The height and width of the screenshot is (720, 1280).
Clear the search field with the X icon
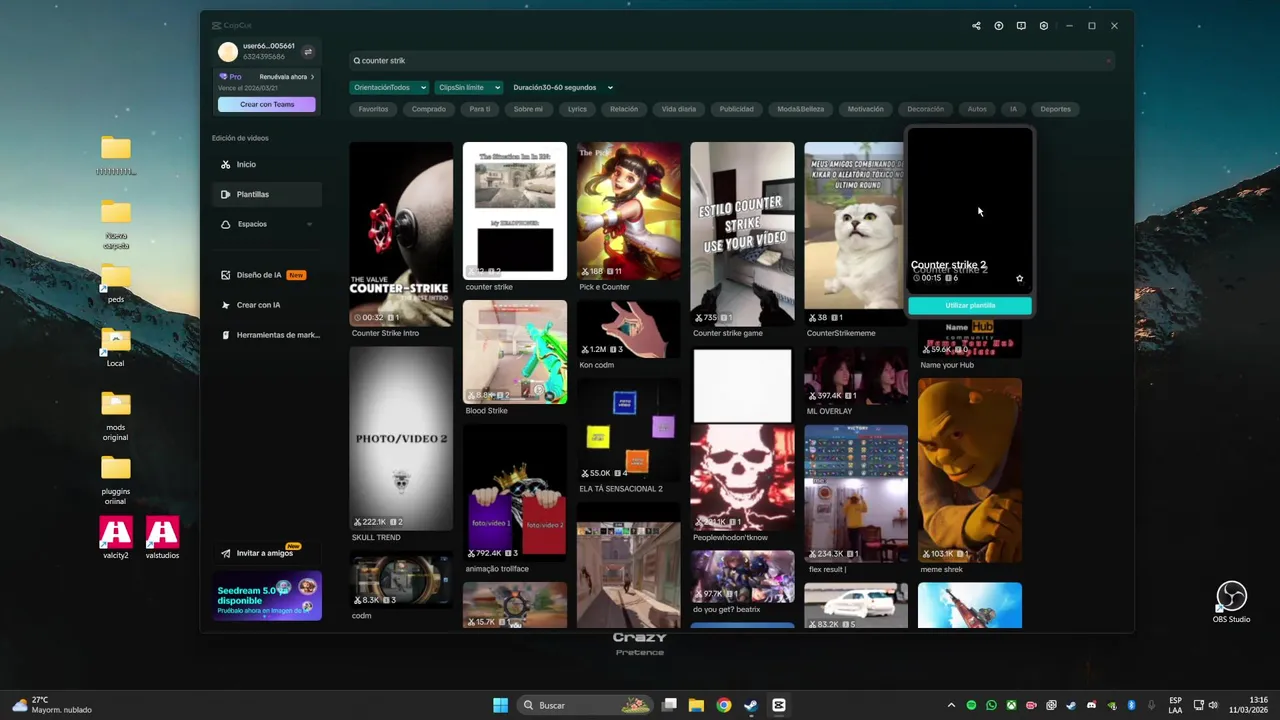coord(1108,61)
